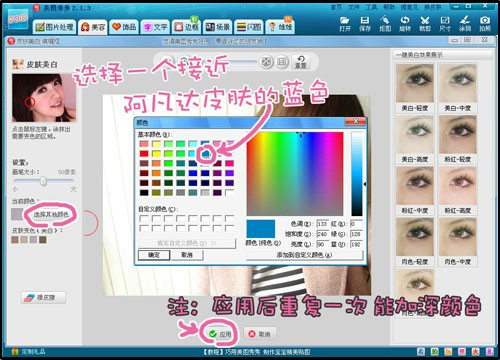Click the 当前颜色 current color swatch
Image resolution: width=500 pixels, height=360 pixels.
17,214
